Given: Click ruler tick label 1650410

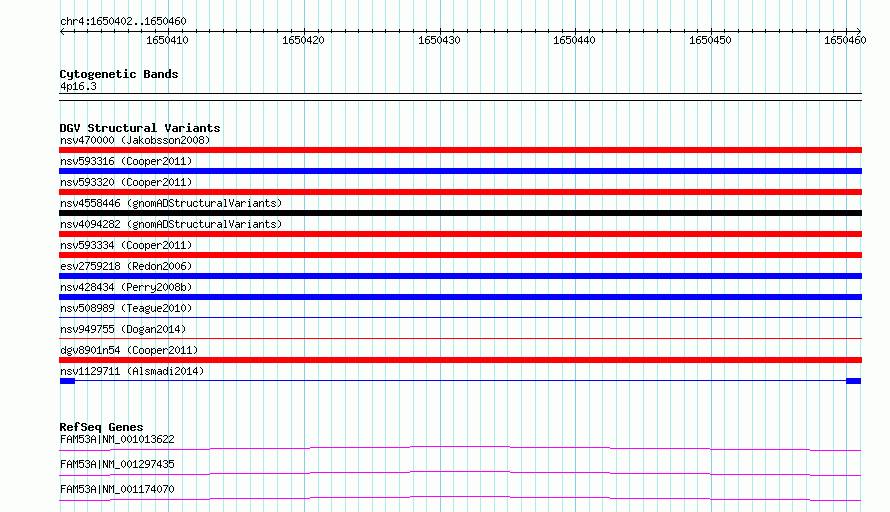Looking at the screenshot, I should tap(167, 40).
